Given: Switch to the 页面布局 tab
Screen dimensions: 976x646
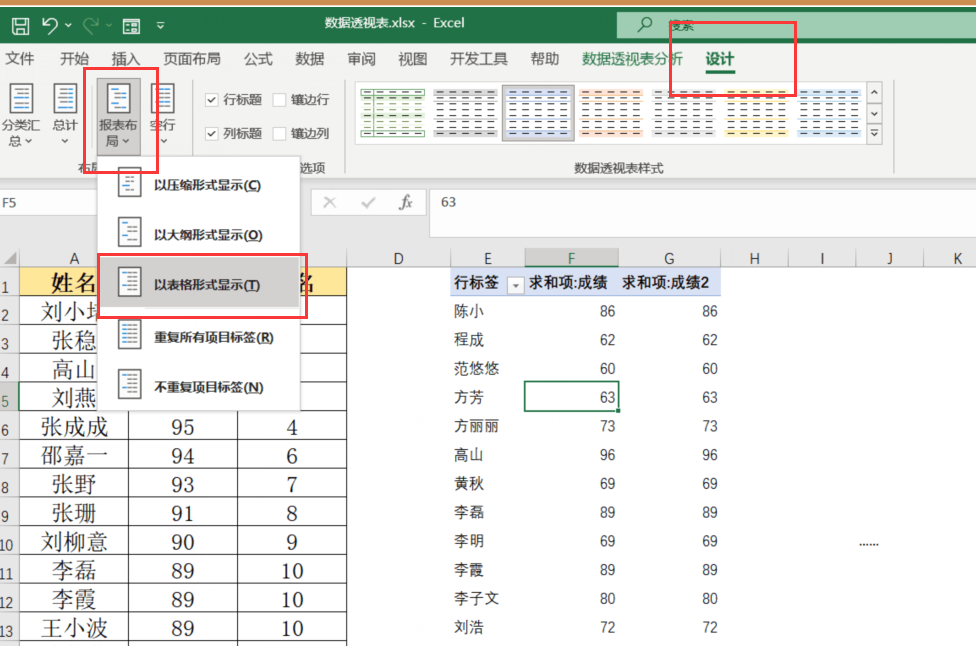Looking at the screenshot, I should pos(192,59).
